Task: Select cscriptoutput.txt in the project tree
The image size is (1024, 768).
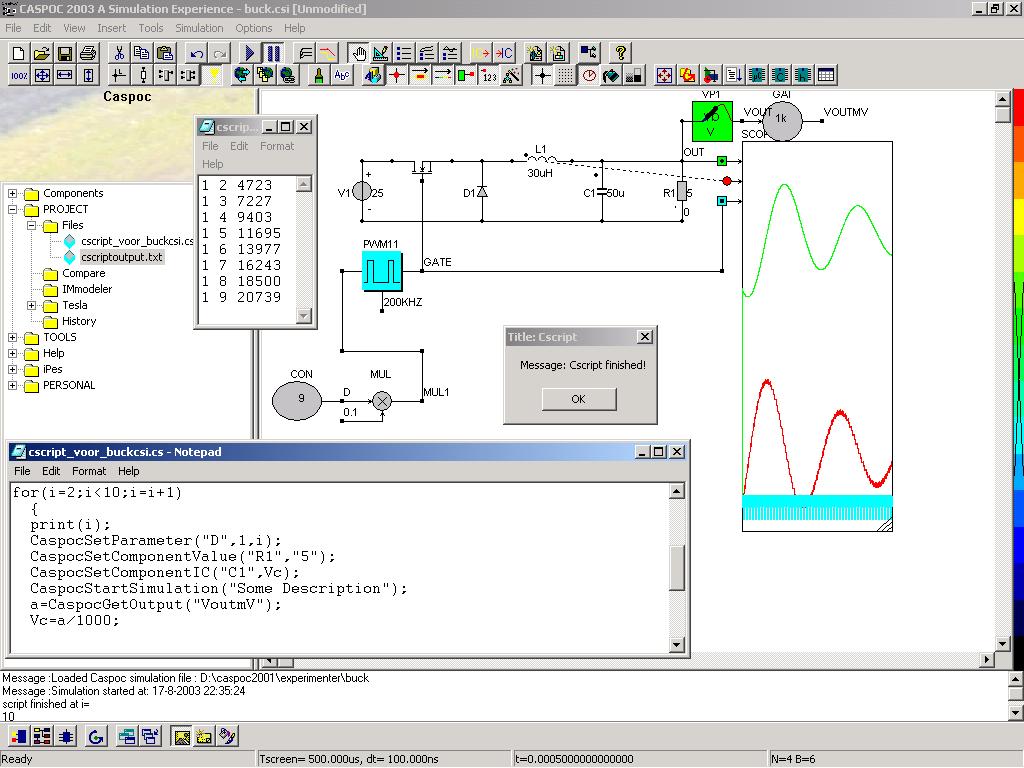Action: click(121, 257)
